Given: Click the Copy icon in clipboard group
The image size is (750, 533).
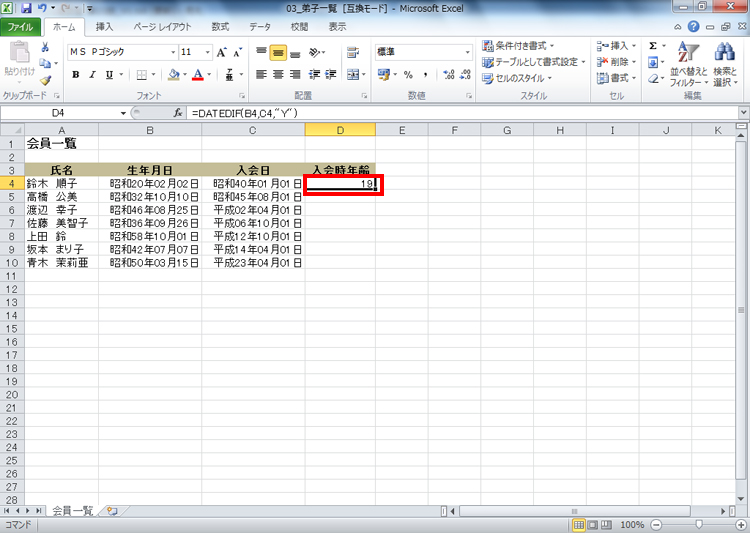Looking at the screenshot, I should [45, 63].
